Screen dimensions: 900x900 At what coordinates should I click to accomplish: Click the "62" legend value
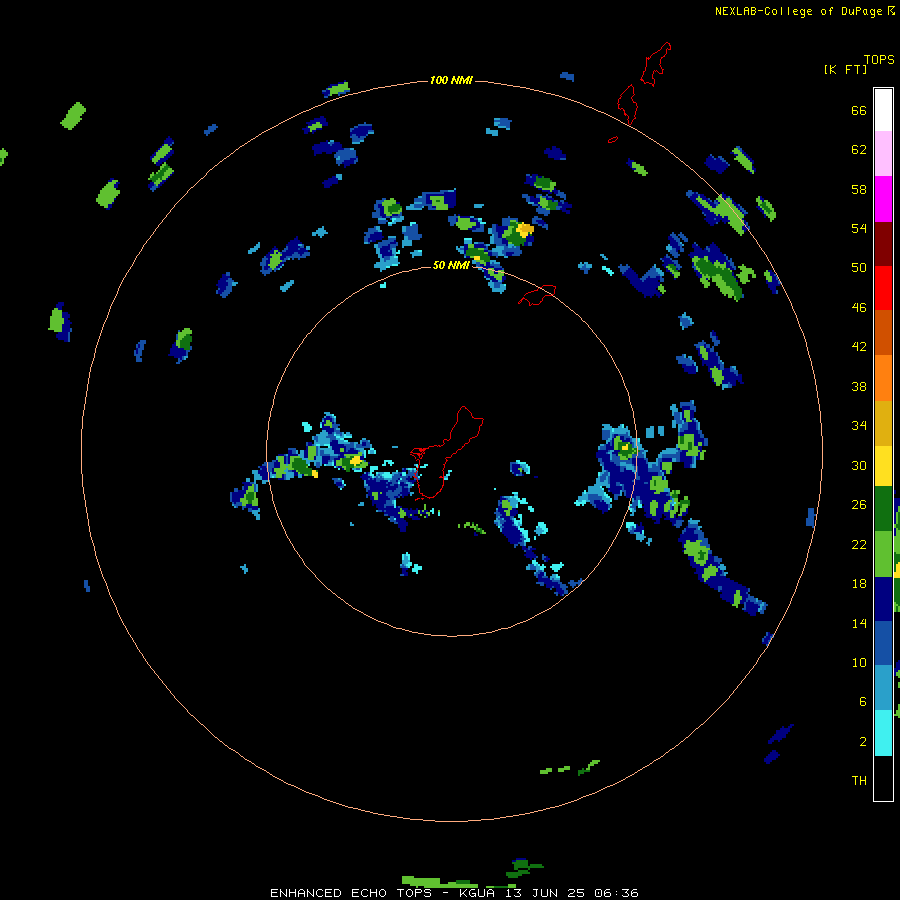coord(859,150)
